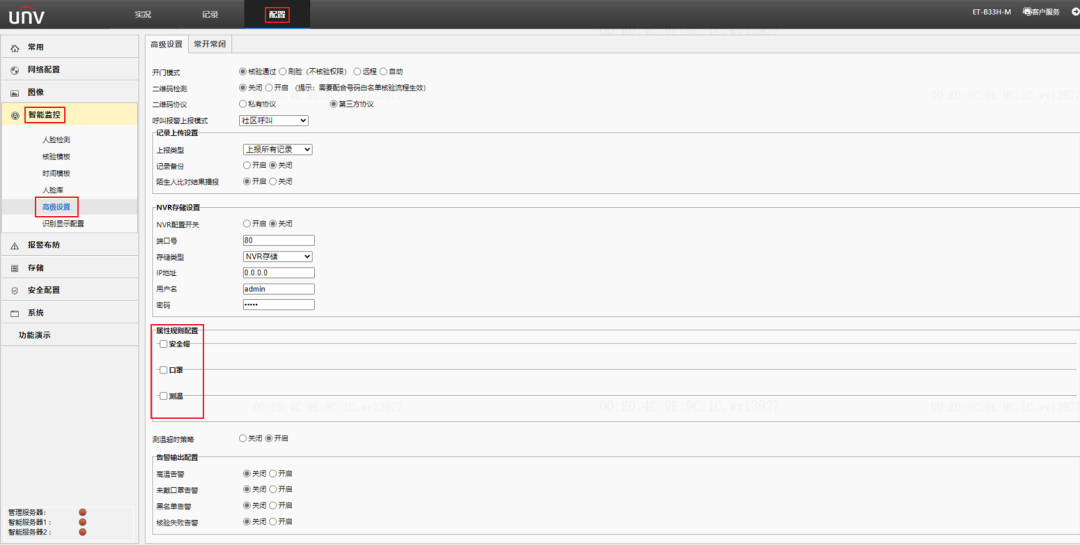Click the 密码 password field
Image resolution: width=1080 pixels, height=545 pixels.
tap(278, 305)
